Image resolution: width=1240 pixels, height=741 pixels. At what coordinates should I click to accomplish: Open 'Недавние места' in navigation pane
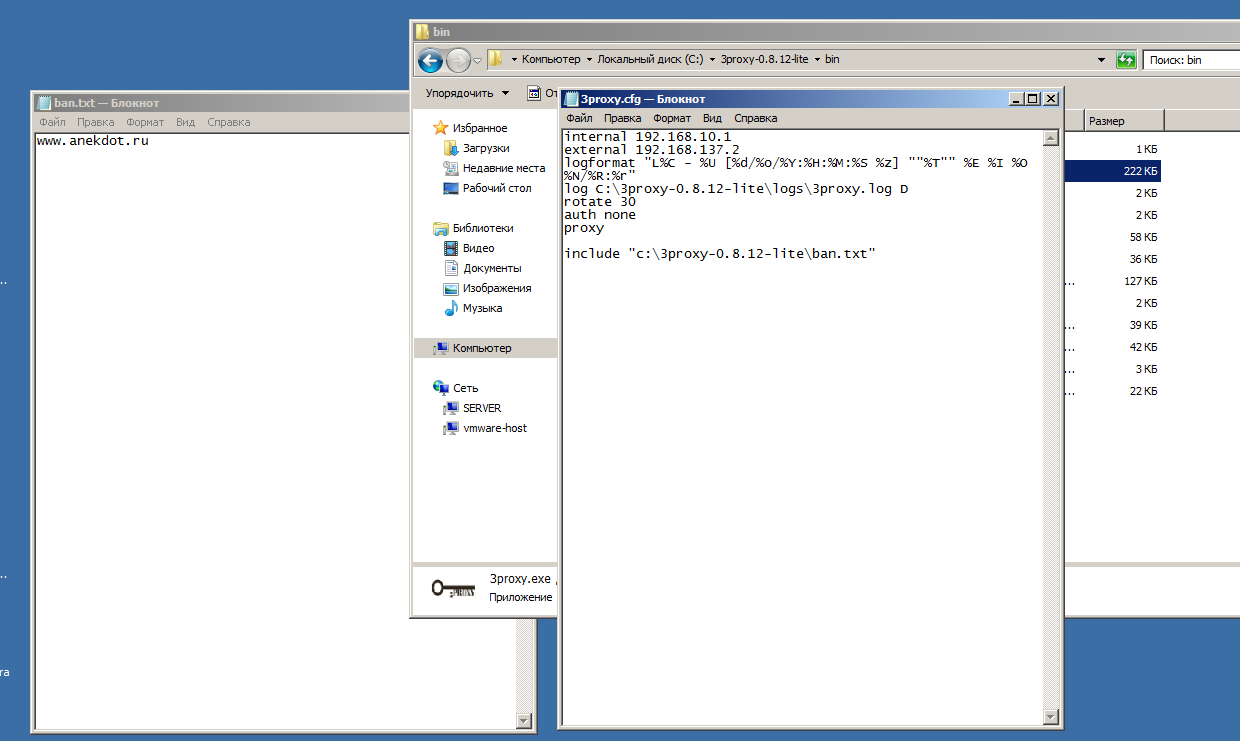click(x=503, y=168)
